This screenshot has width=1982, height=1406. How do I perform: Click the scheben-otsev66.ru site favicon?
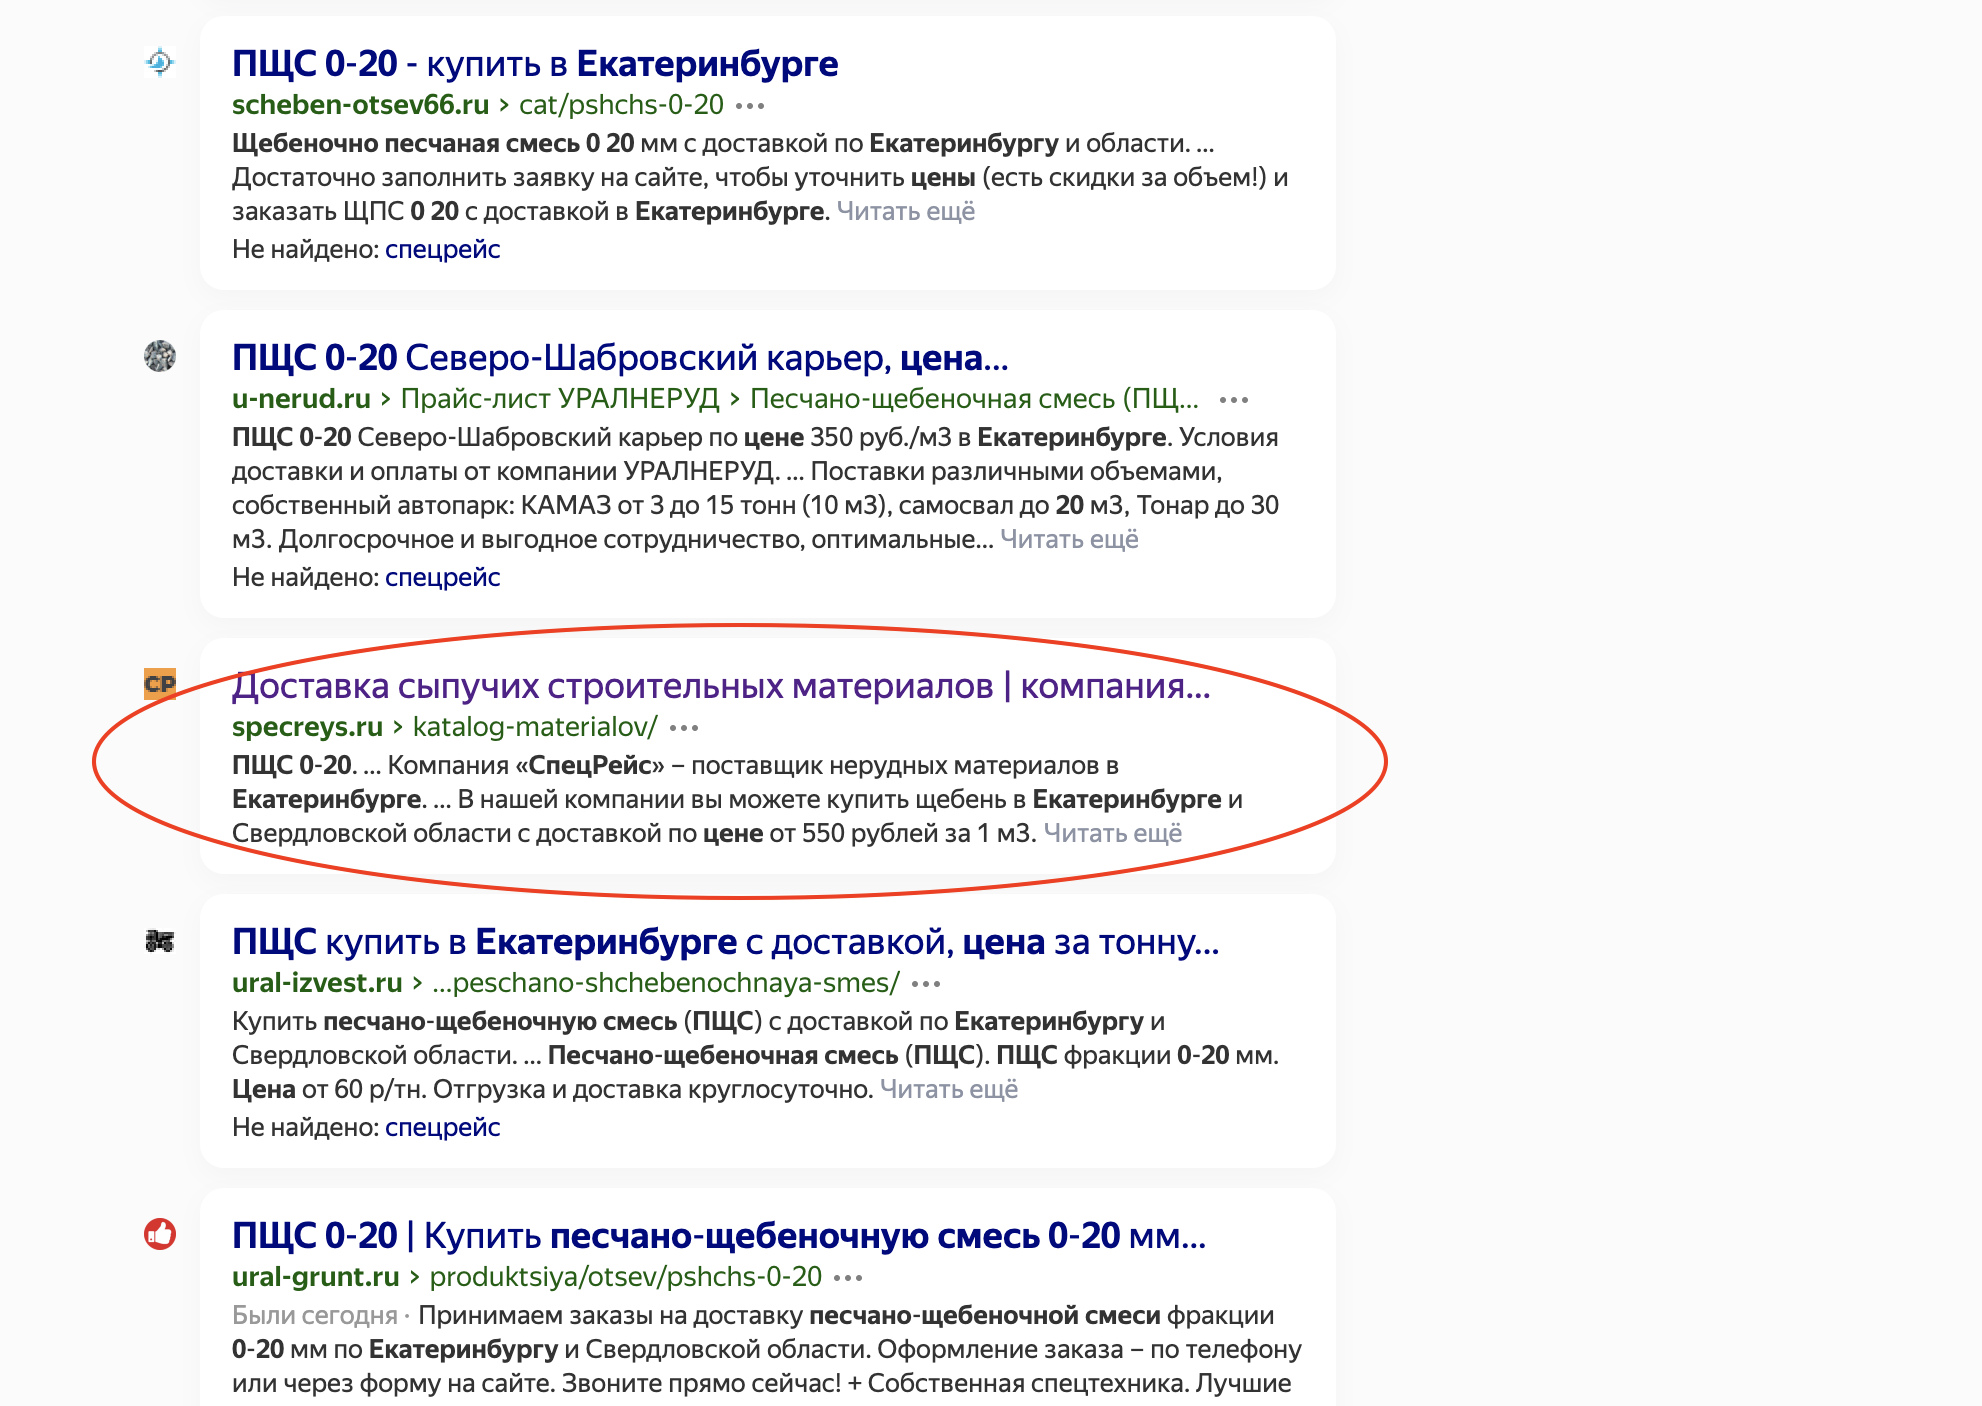point(160,63)
